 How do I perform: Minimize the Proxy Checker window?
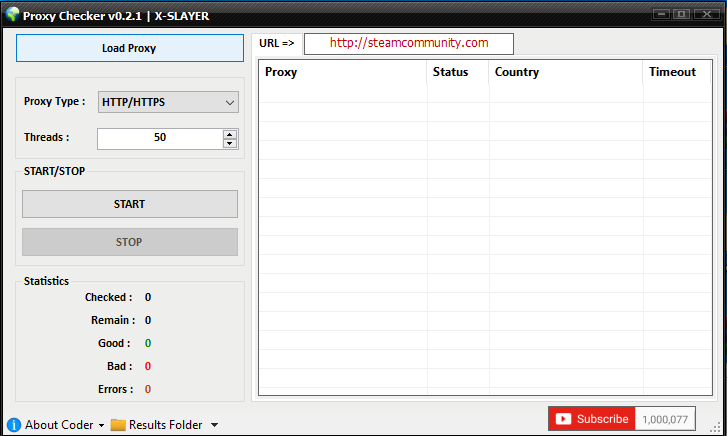661,14
